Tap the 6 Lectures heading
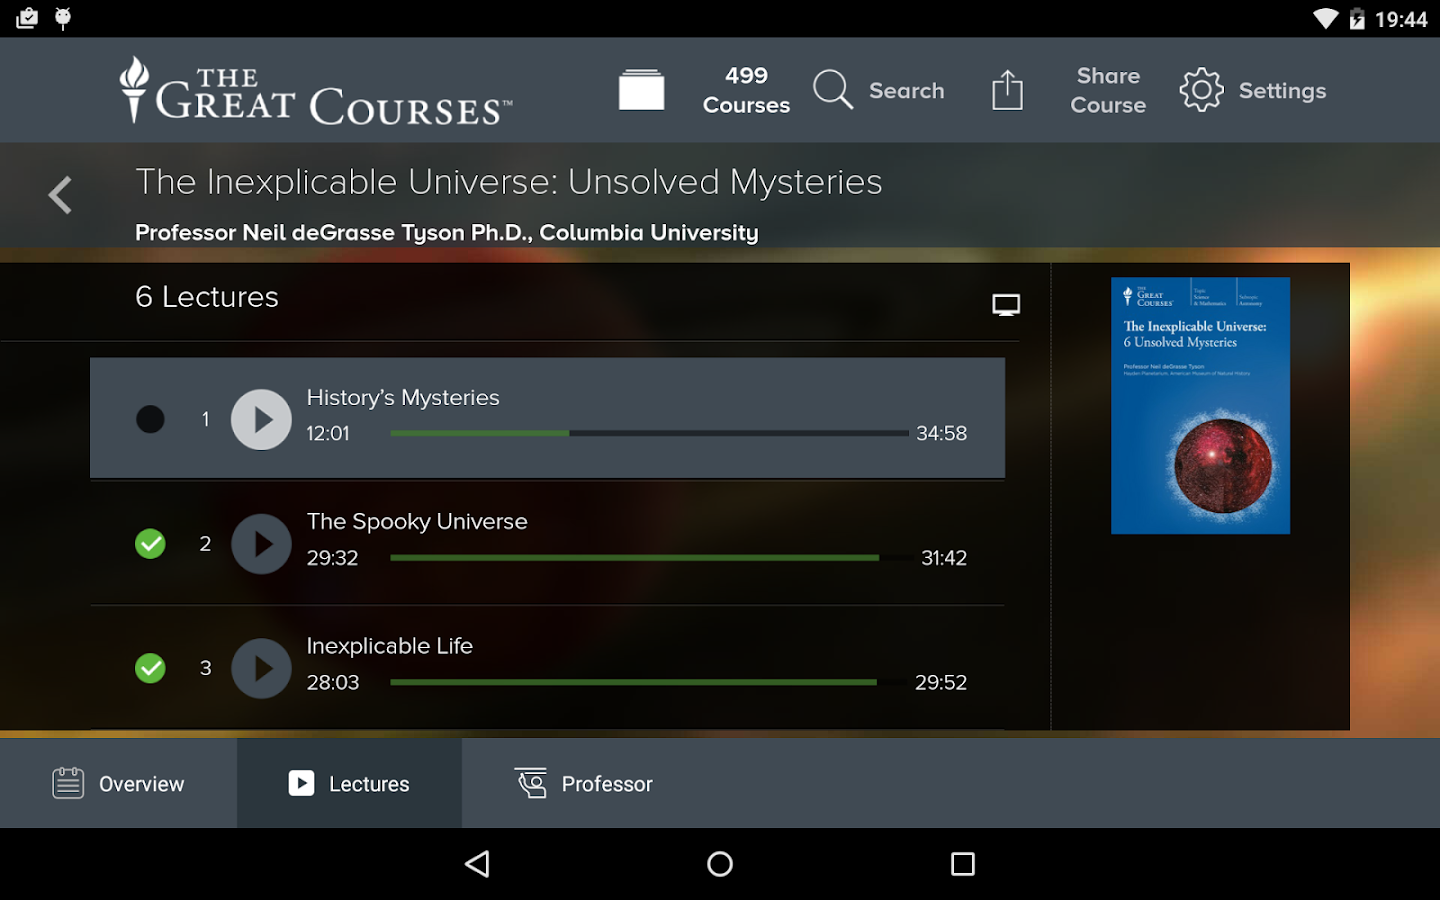This screenshot has width=1440, height=900. 207,297
